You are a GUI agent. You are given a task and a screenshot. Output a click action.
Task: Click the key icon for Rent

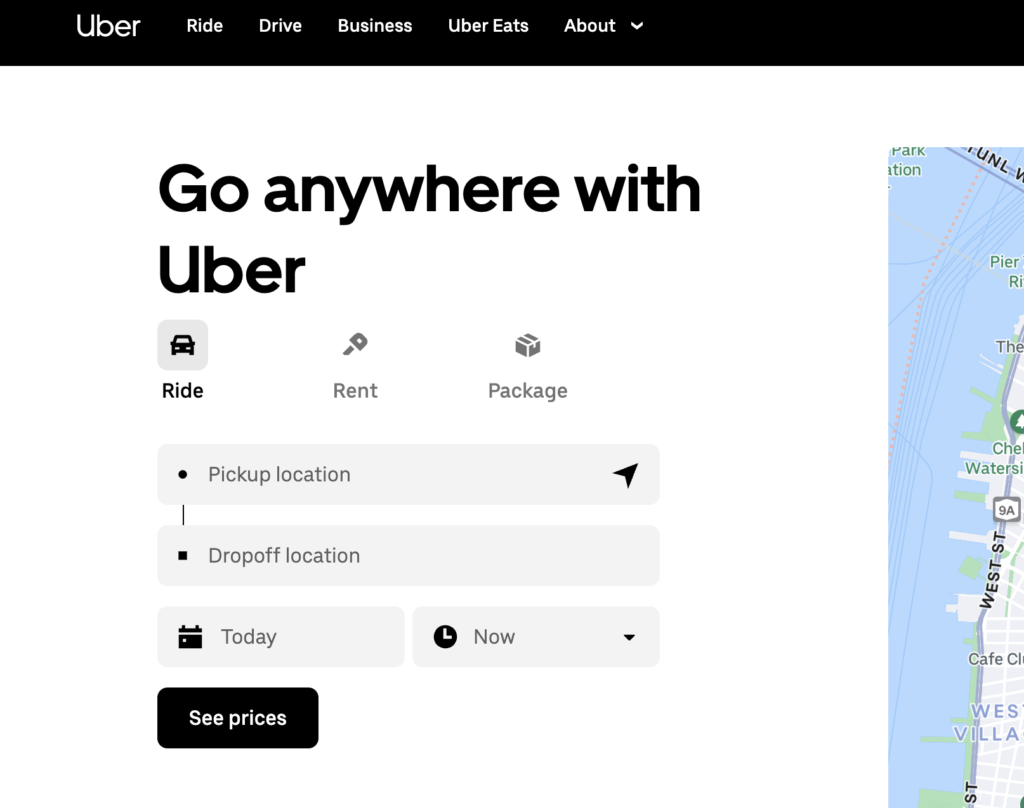[x=355, y=344]
